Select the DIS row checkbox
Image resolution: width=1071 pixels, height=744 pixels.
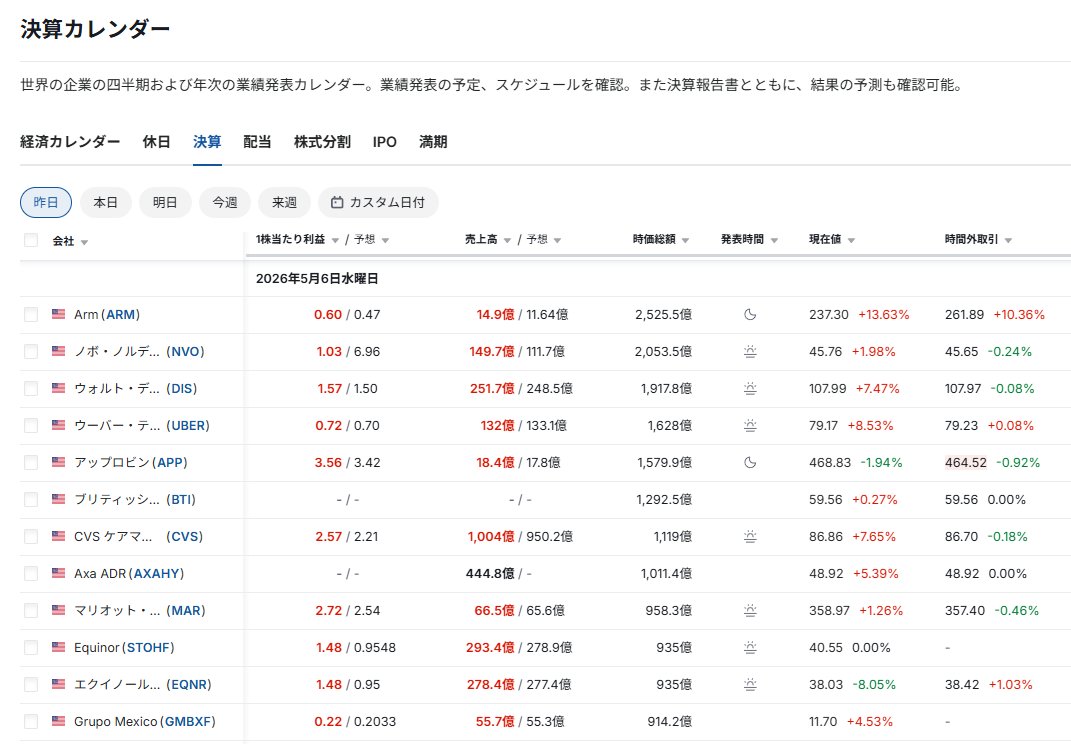click(x=31, y=388)
